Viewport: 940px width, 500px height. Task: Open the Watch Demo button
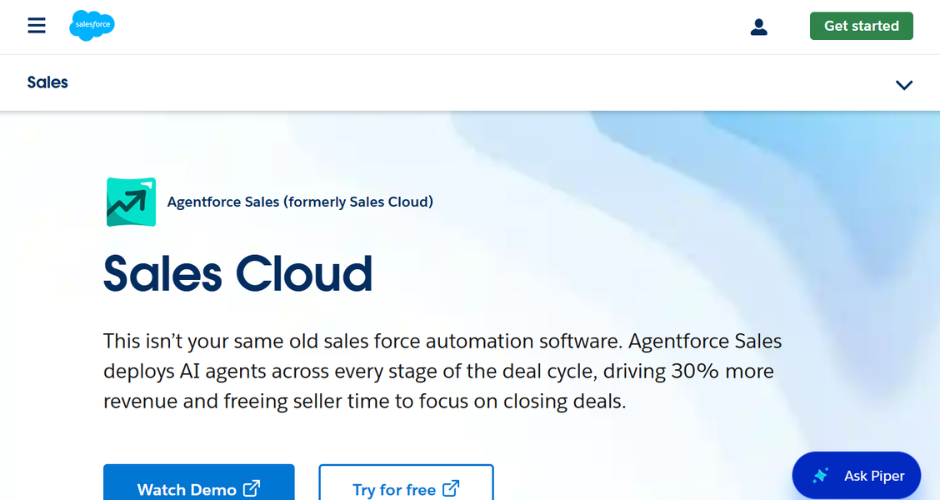[x=198, y=483]
